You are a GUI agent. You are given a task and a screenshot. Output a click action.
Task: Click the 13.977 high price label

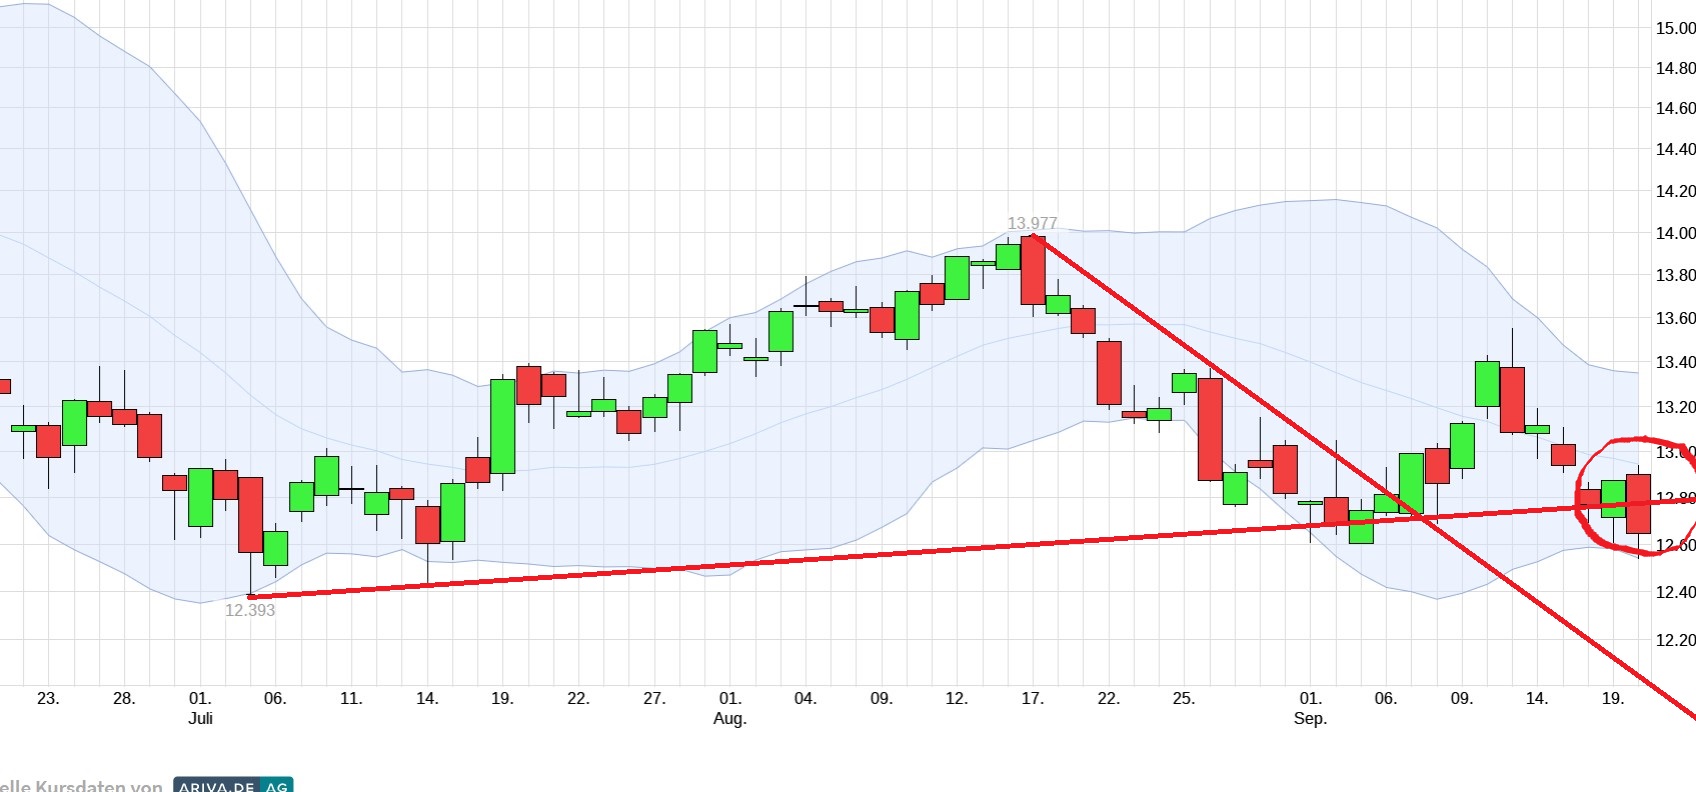click(x=1031, y=223)
